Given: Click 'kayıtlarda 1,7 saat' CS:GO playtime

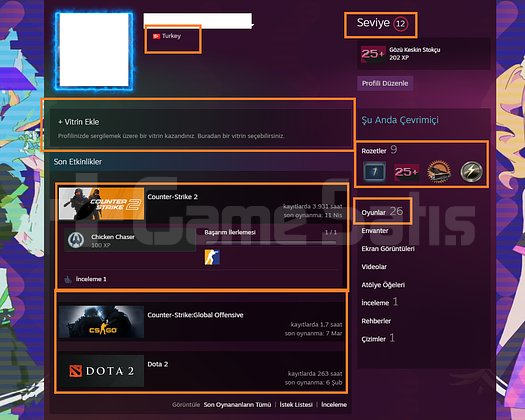Looking at the screenshot, I should click(316, 325).
